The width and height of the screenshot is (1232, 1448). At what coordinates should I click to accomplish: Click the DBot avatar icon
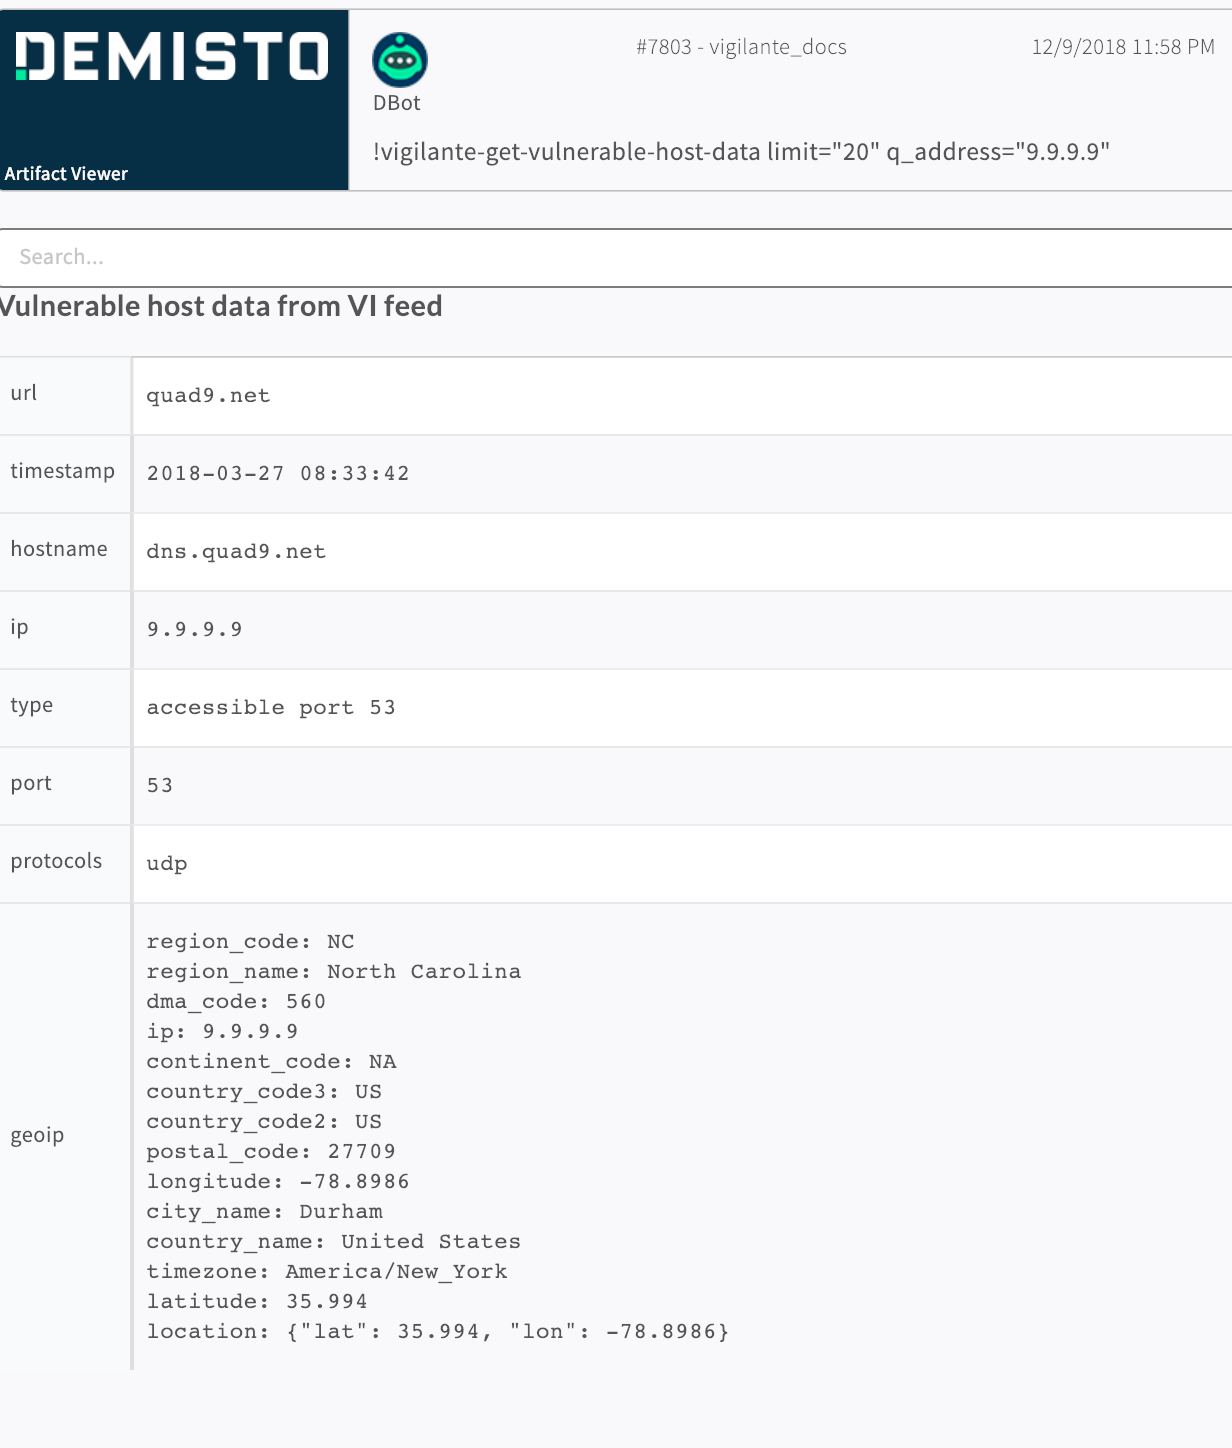[400, 60]
